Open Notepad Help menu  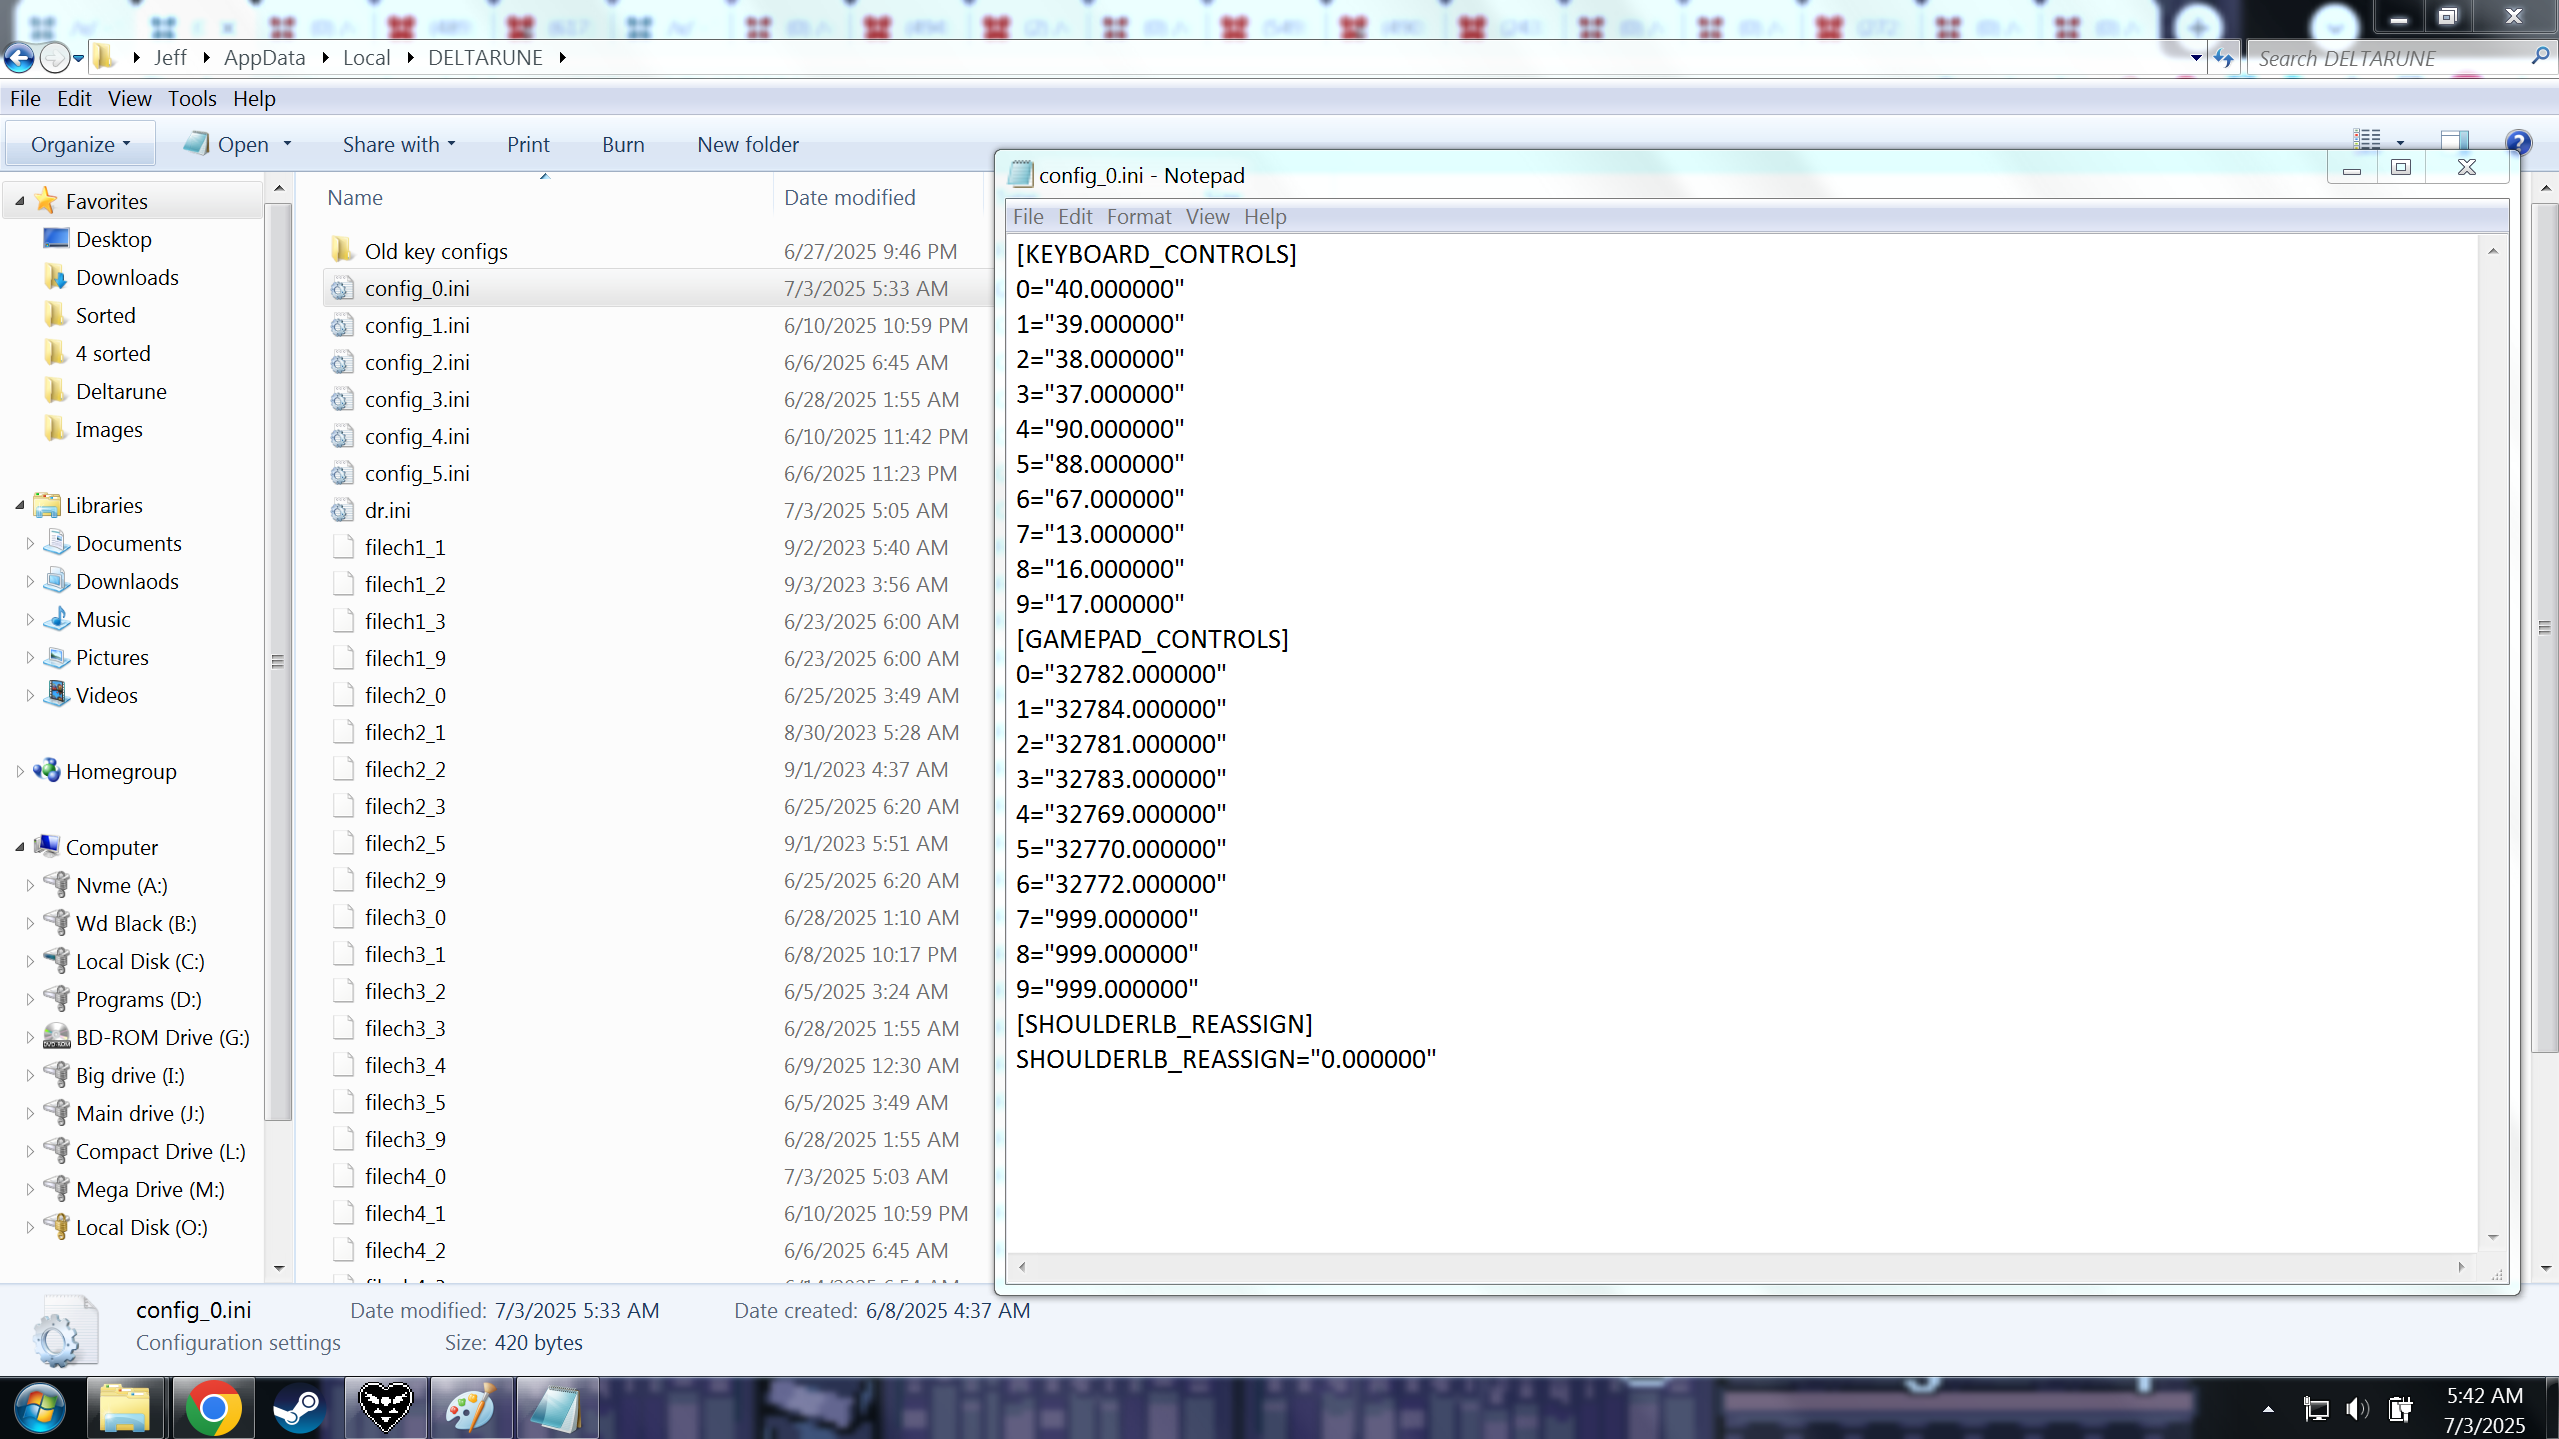pyautogui.click(x=1265, y=216)
